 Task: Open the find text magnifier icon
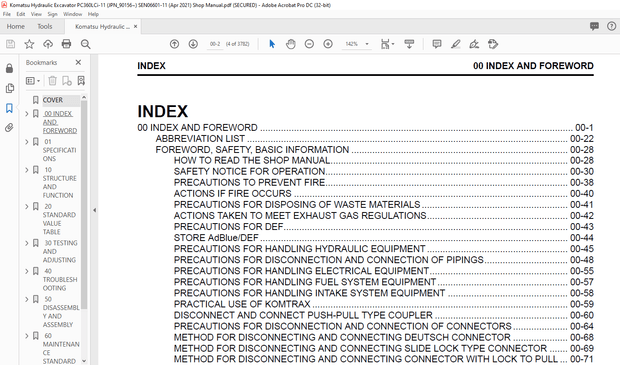(x=85, y=44)
